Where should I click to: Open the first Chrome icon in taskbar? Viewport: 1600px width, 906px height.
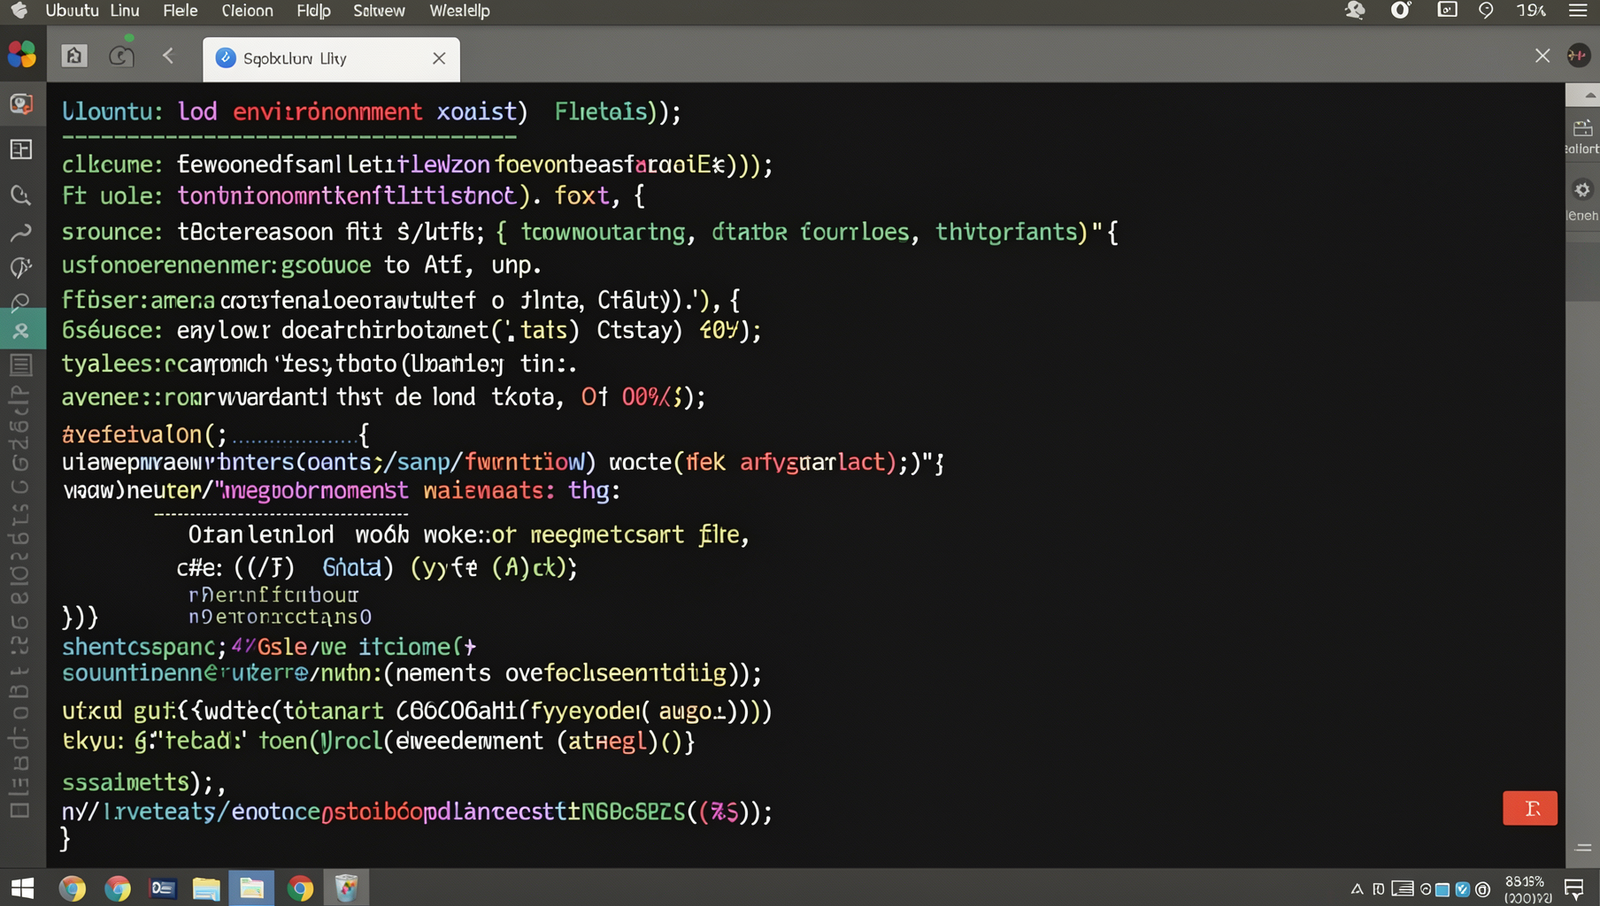[72, 888]
